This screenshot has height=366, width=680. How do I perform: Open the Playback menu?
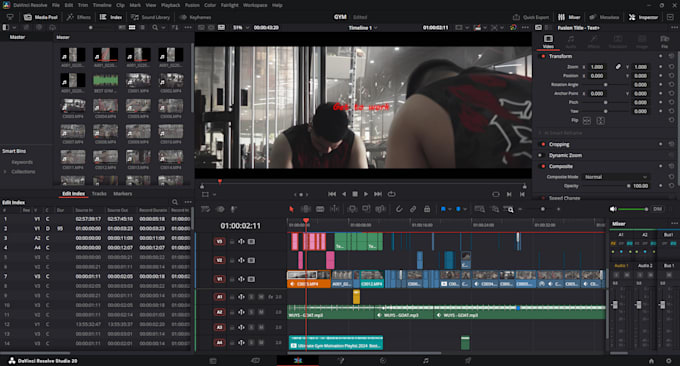pyautogui.click(x=170, y=5)
